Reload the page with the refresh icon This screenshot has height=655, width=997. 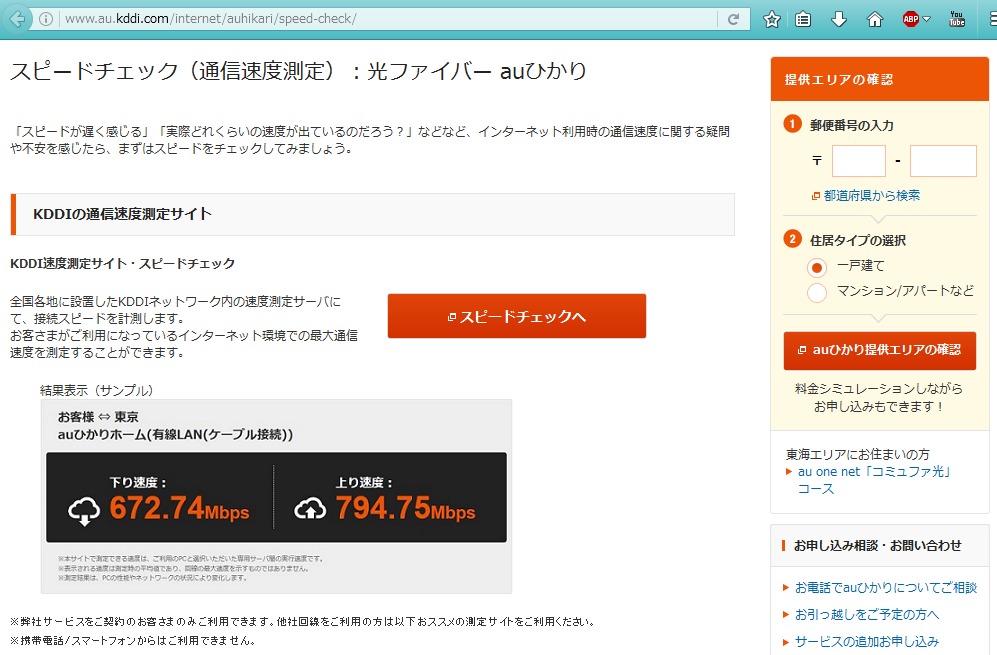(734, 19)
